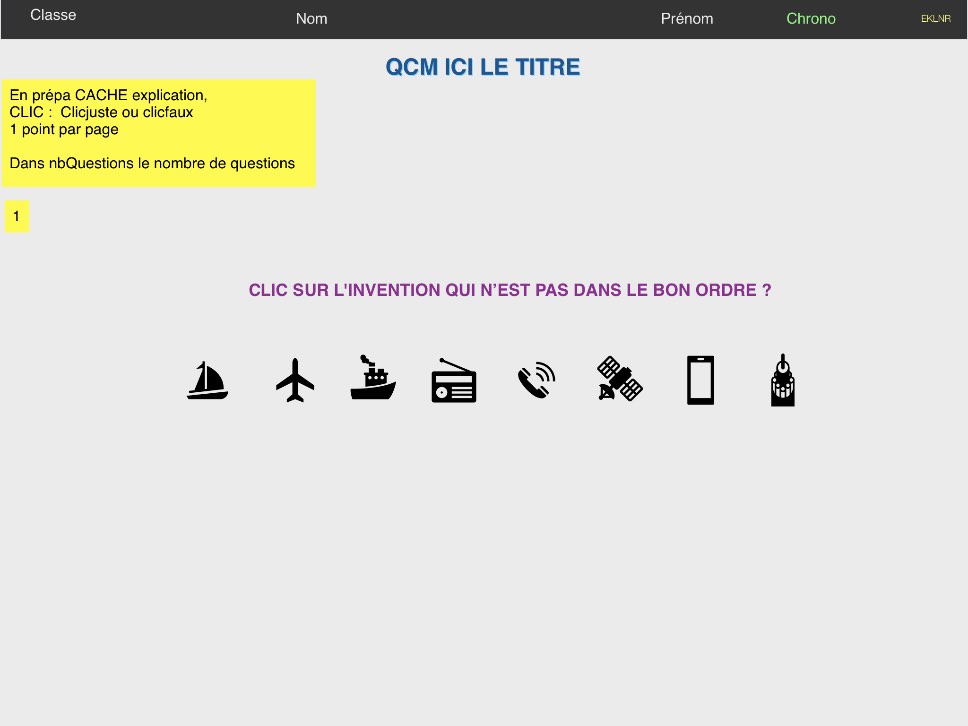The image size is (968, 726).
Task: Click the sailboat invention icon
Action: click(x=207, y=380)
